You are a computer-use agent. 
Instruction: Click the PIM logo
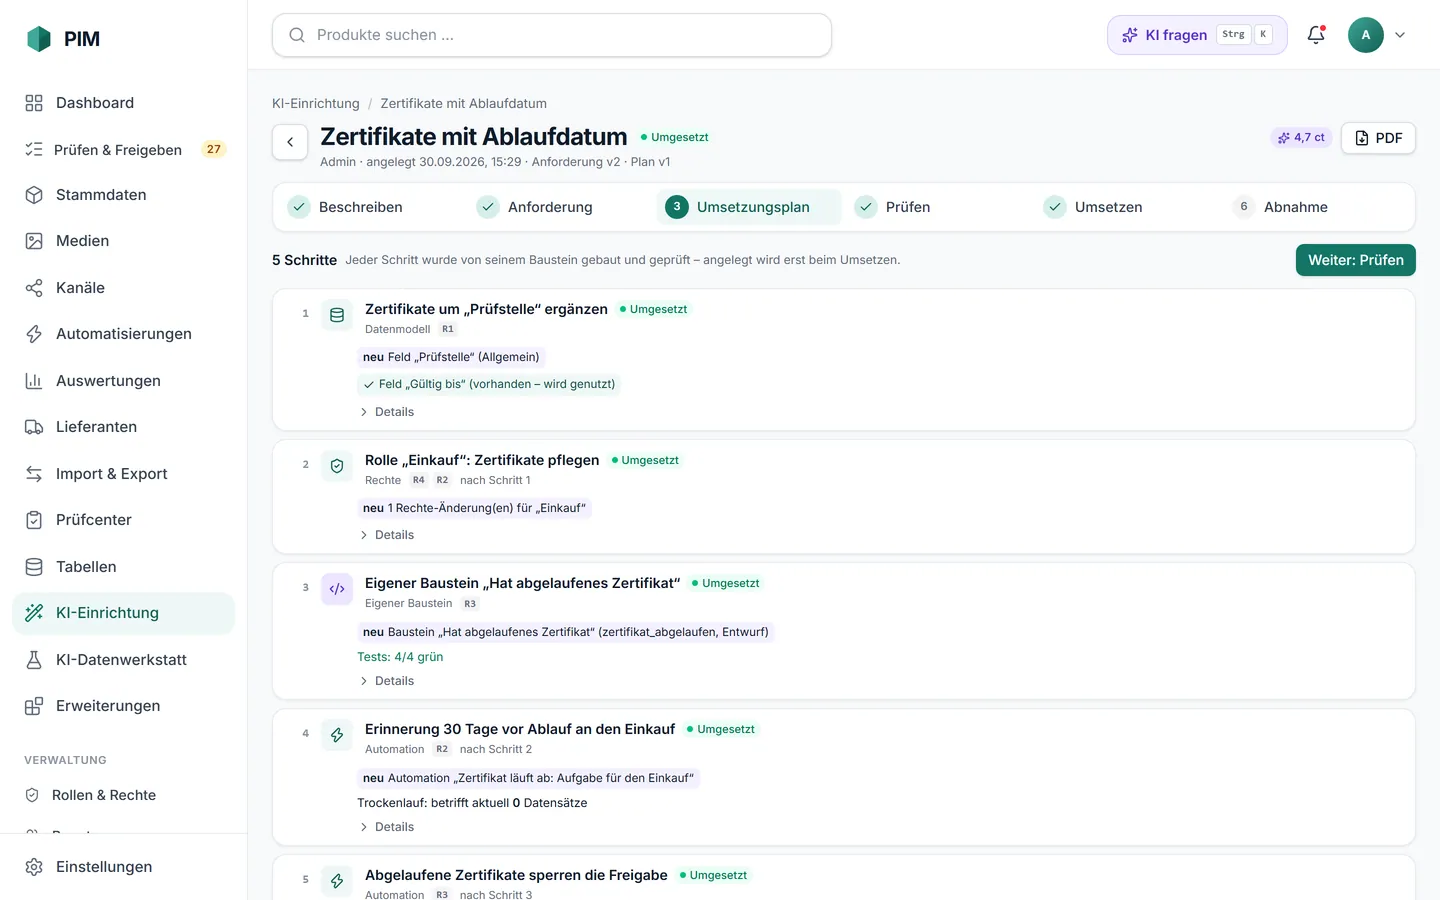point(63,39)
